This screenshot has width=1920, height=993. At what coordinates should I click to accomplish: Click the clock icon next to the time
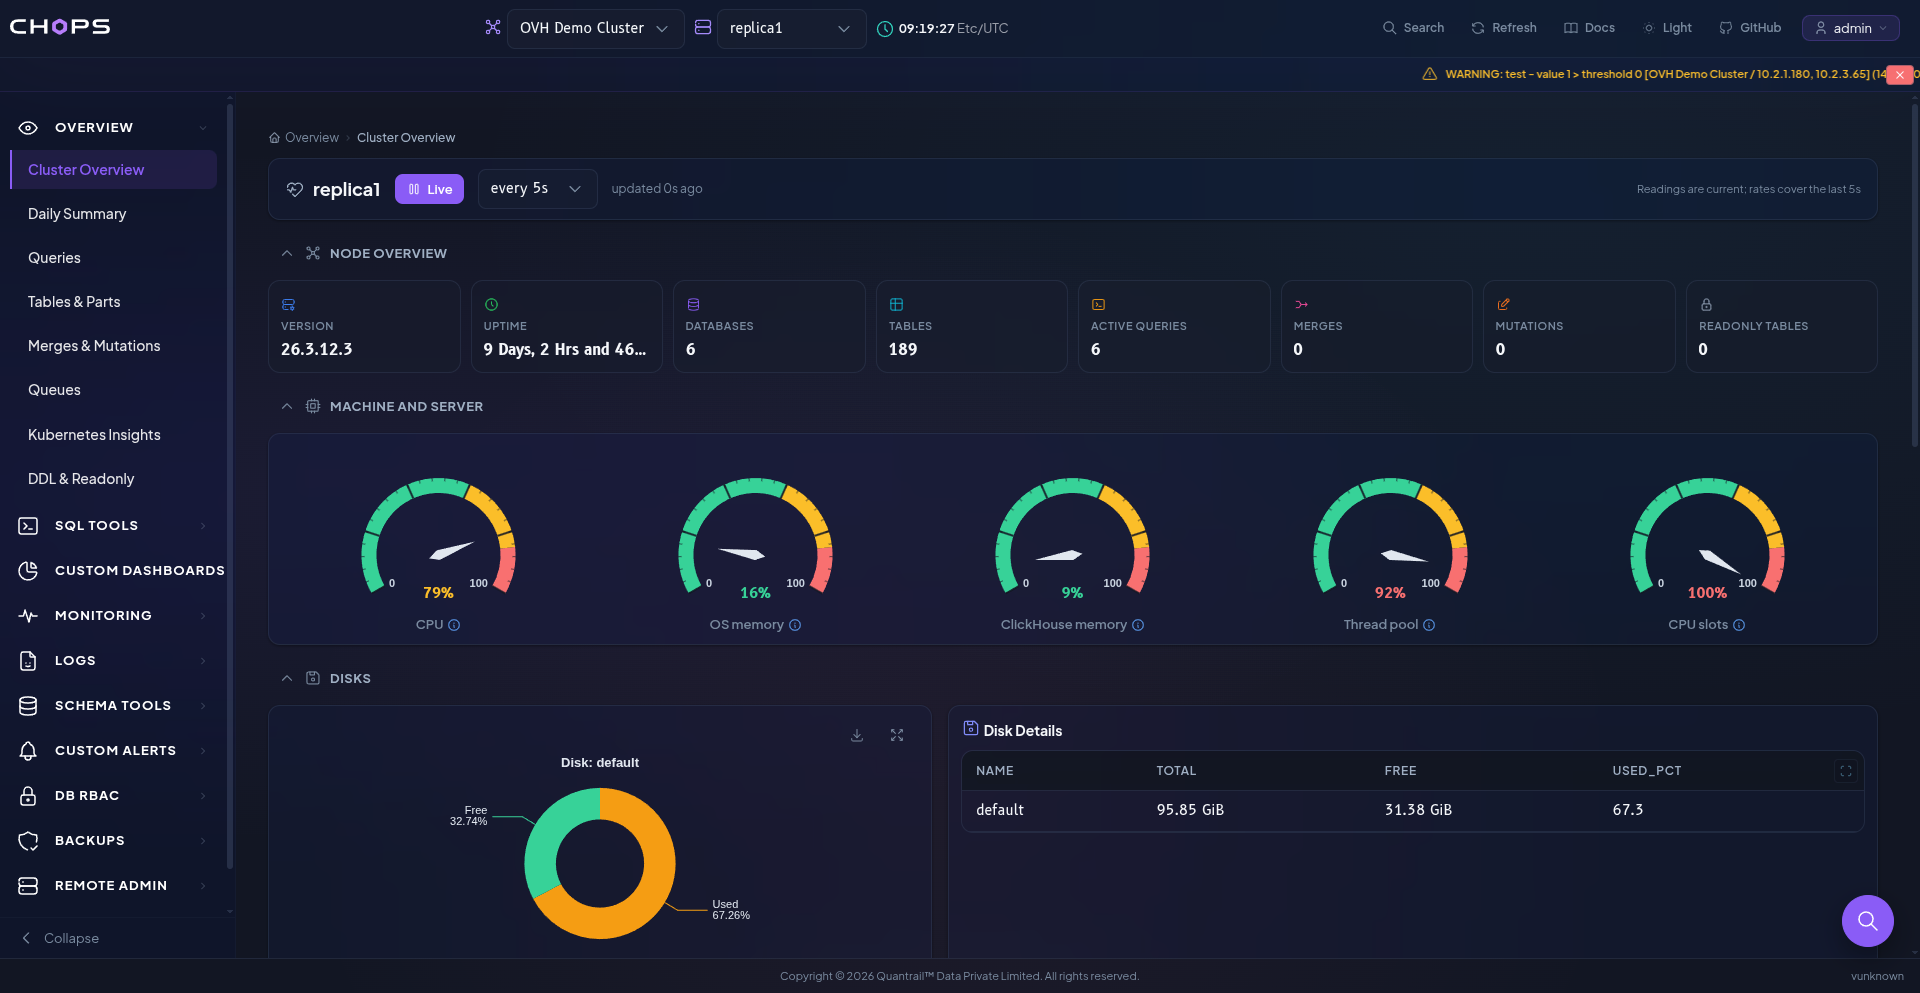pos(885,29)
